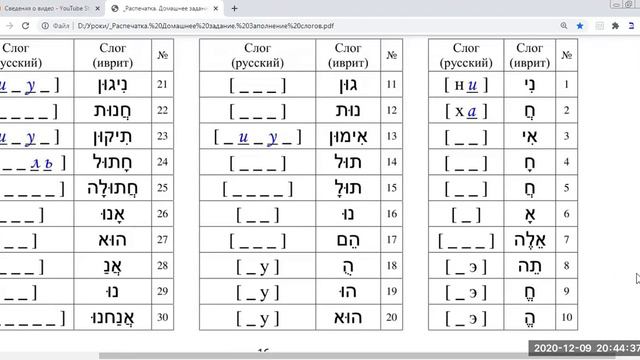The image size is (640, 360).
Task: Click the blank answer in row 11
Action: click(258, 84)
